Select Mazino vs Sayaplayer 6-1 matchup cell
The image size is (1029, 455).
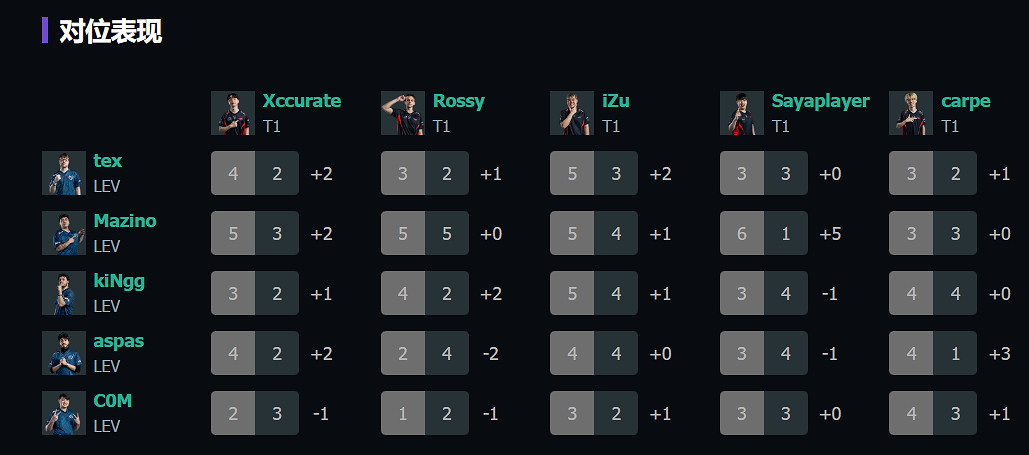[764, 233]
